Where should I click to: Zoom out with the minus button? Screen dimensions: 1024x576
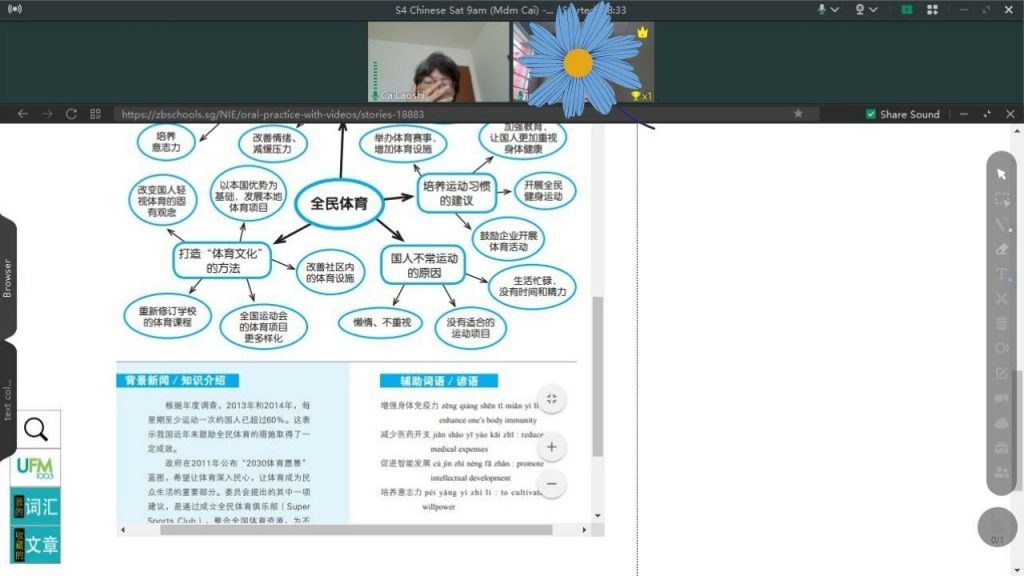click(551, 485)
